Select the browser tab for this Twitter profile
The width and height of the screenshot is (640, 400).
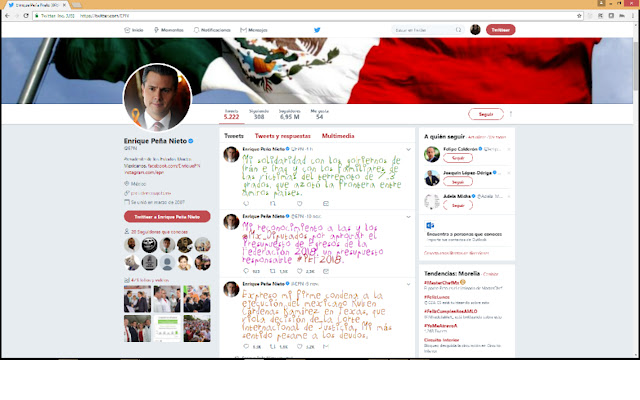pyautogui.click(x=37, y=5)
